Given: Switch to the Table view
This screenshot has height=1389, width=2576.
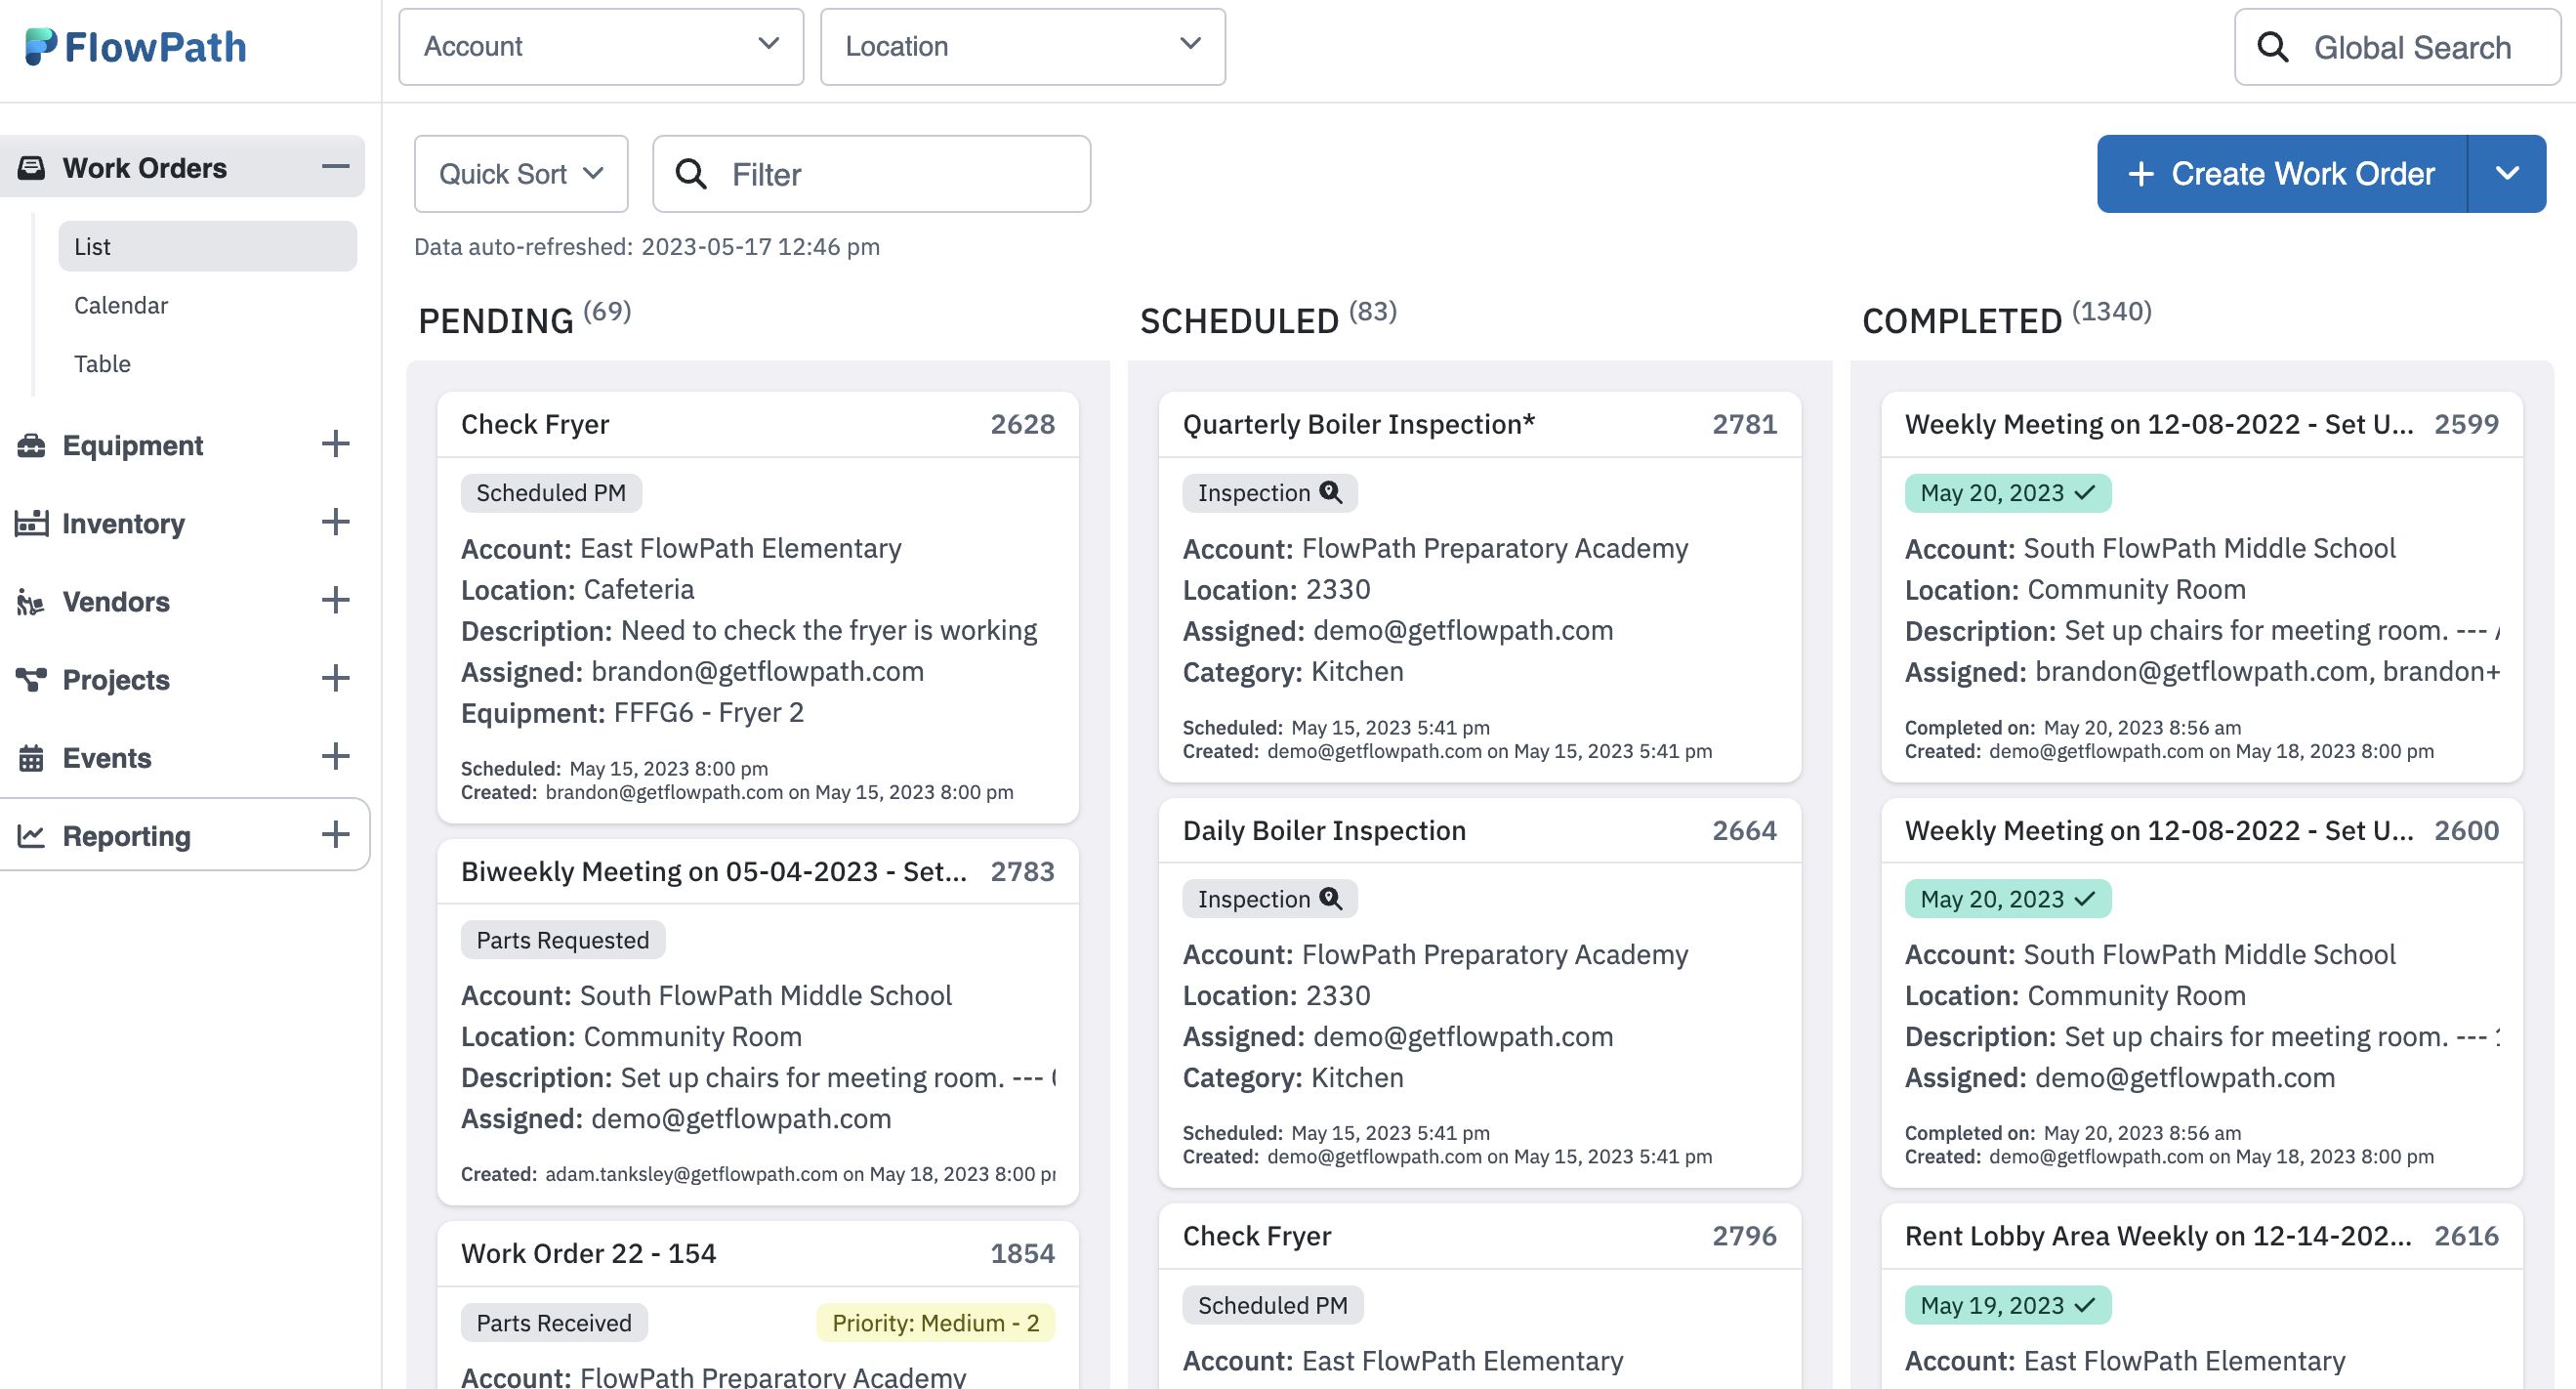Looking at the screenshot, I should tap(102, 363).
